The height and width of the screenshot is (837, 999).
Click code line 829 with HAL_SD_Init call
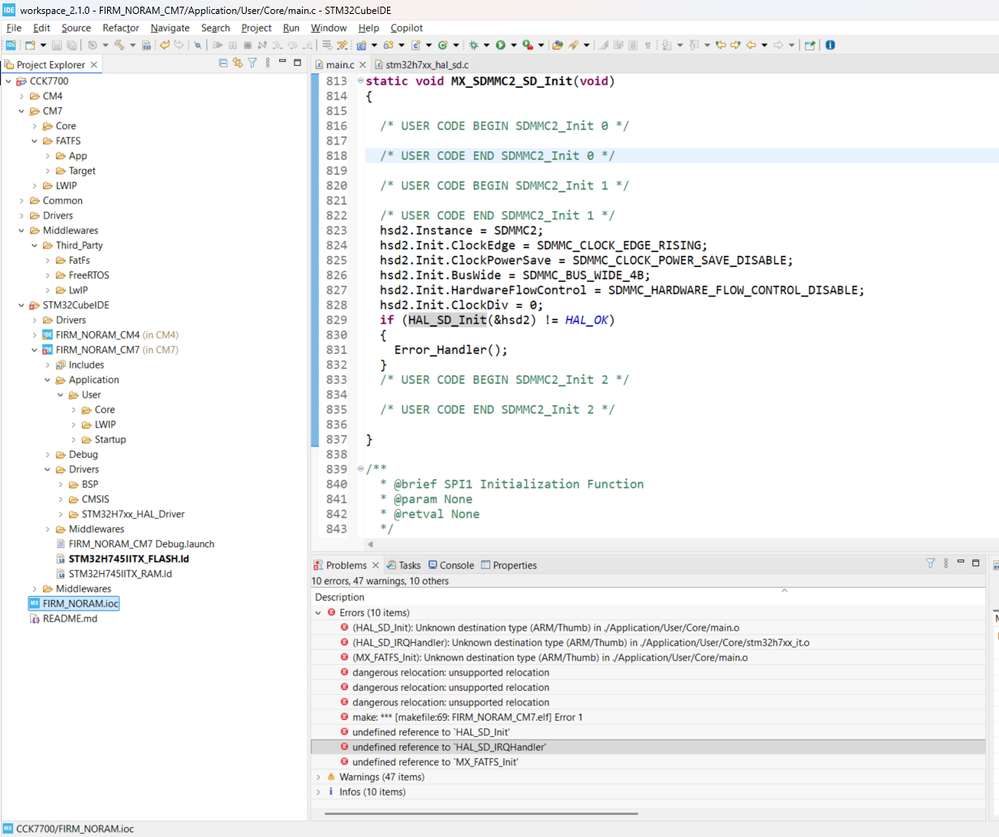pos(497,320)
